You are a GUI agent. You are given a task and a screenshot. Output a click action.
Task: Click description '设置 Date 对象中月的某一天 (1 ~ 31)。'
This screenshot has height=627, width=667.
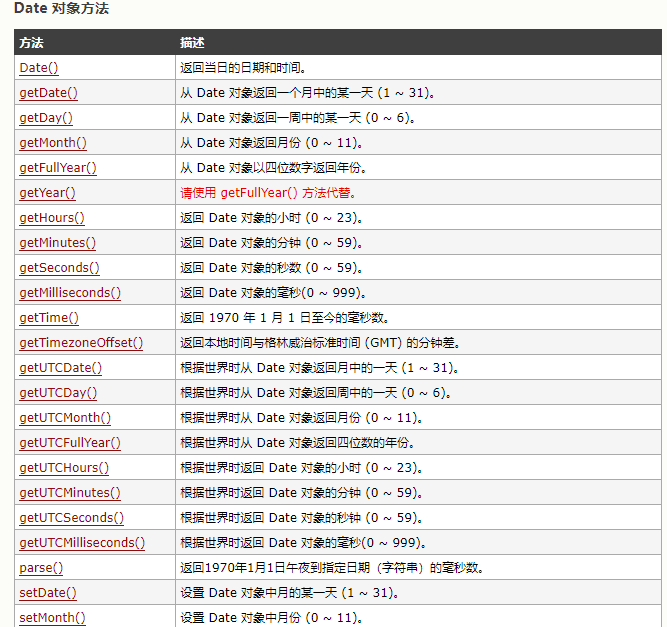[x=290, y=593]
